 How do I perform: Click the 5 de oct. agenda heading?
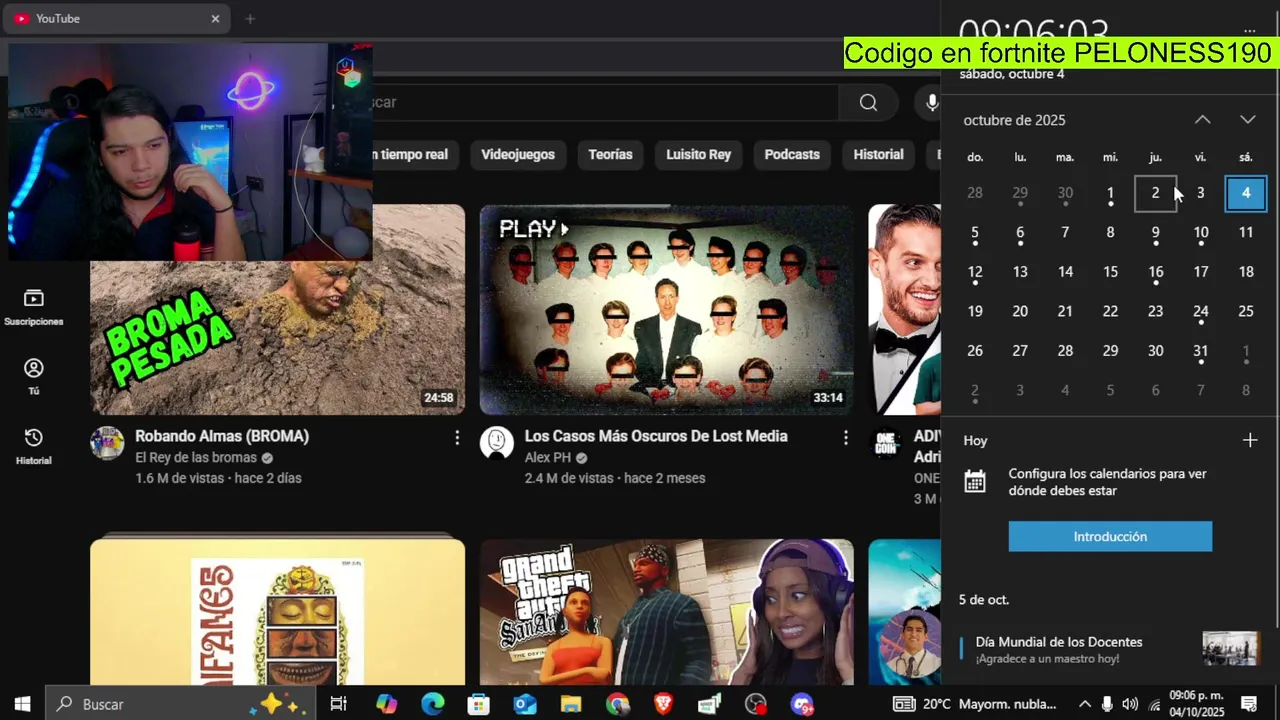[x=984, y=600]
